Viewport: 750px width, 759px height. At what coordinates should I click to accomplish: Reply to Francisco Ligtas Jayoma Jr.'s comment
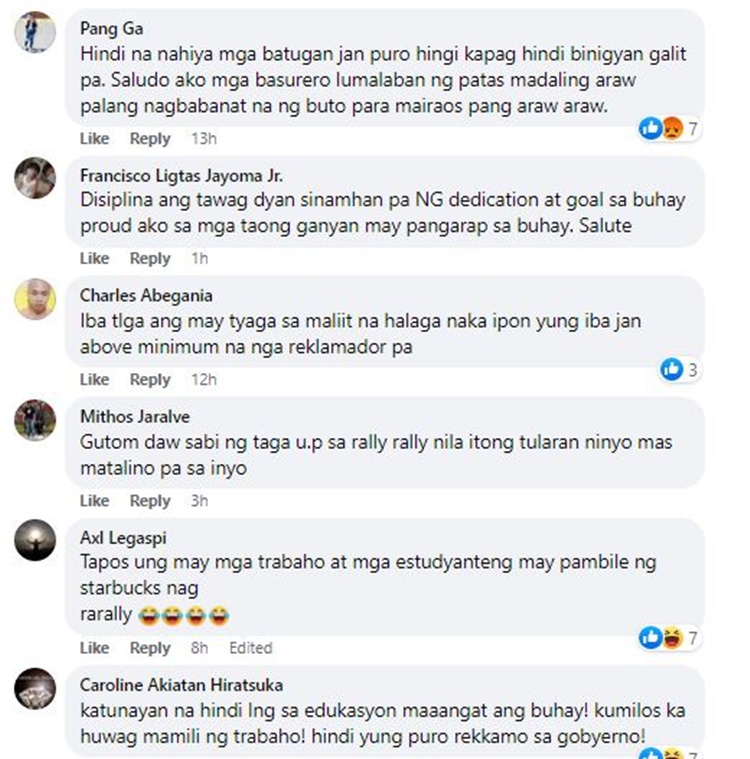[150, 258]
